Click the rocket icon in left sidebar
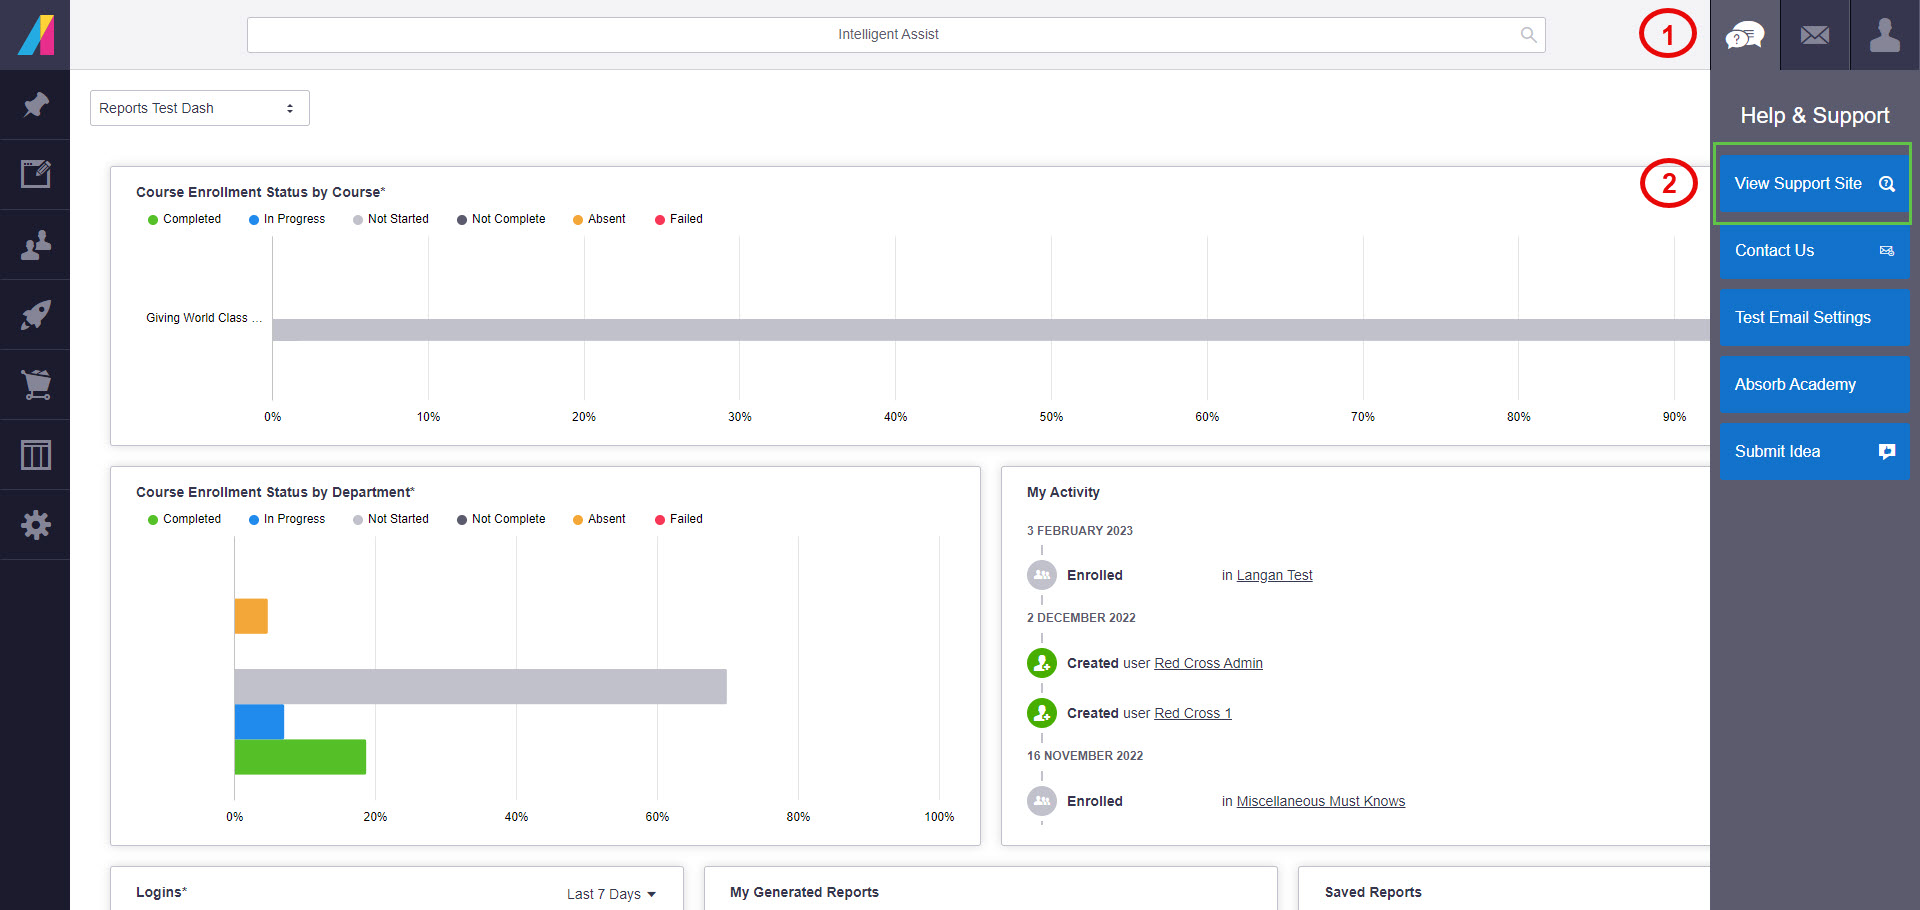 pos(36,315)
